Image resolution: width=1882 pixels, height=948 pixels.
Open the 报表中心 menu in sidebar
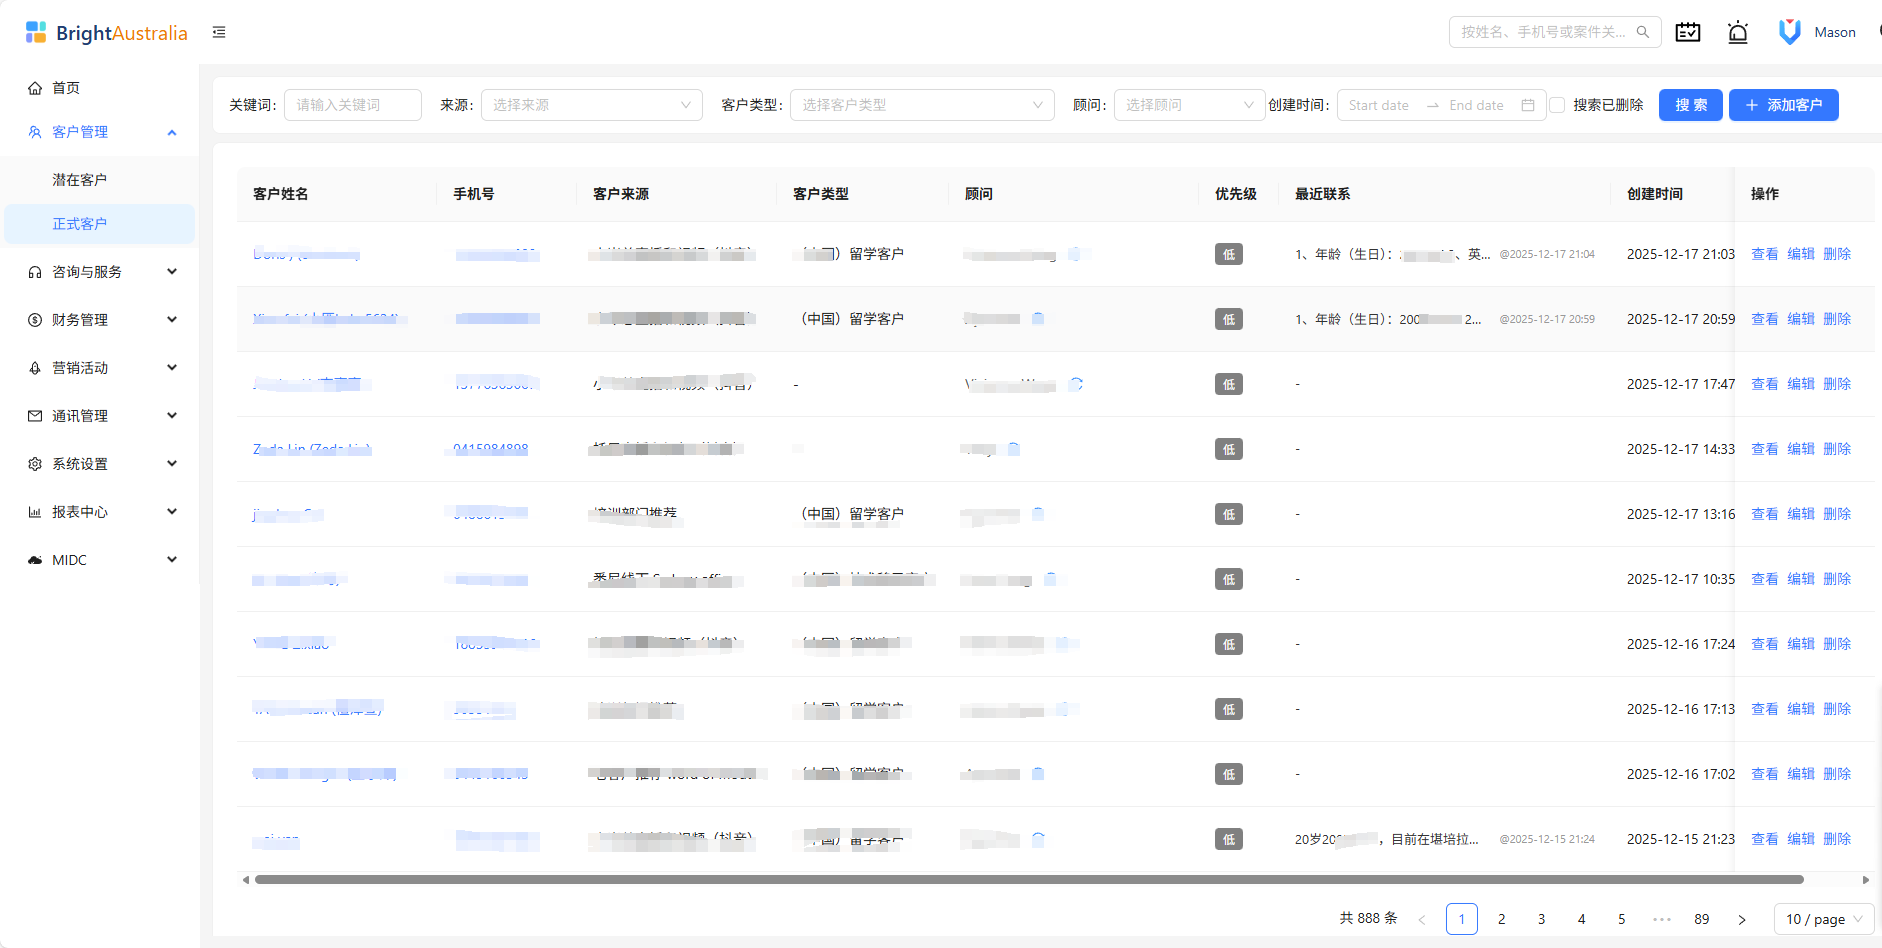pos(80,511)
